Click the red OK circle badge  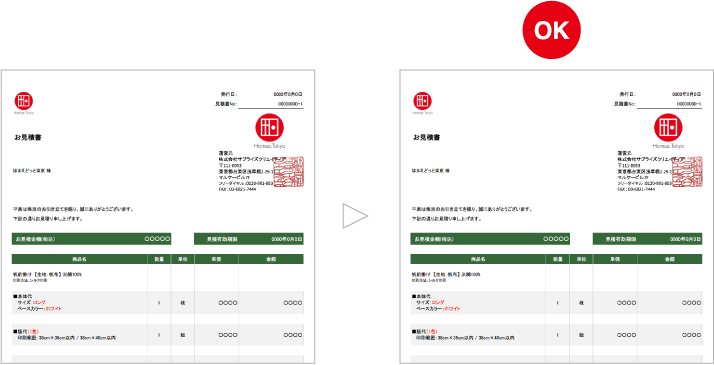click(551, 30)
